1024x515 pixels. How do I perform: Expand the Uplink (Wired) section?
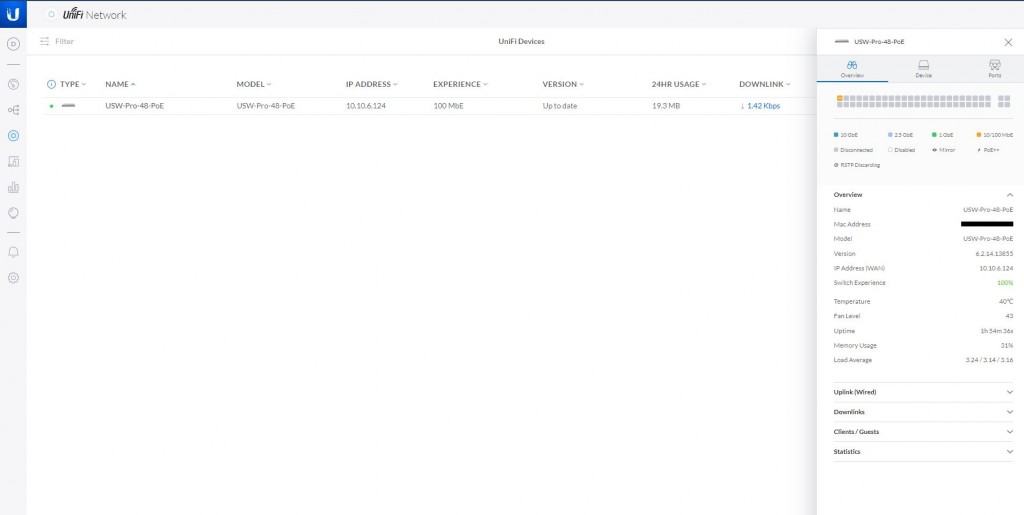(x=923, y=392)
